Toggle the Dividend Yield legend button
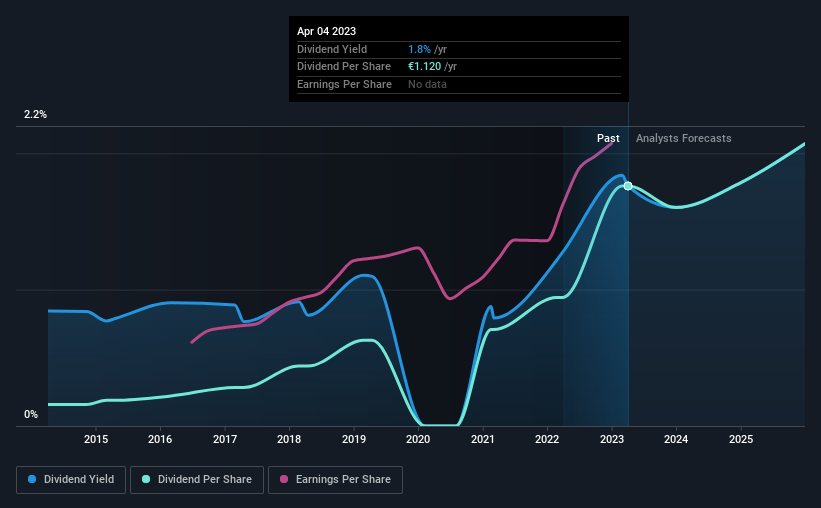821x508 pixels. (x=71, y=480)
